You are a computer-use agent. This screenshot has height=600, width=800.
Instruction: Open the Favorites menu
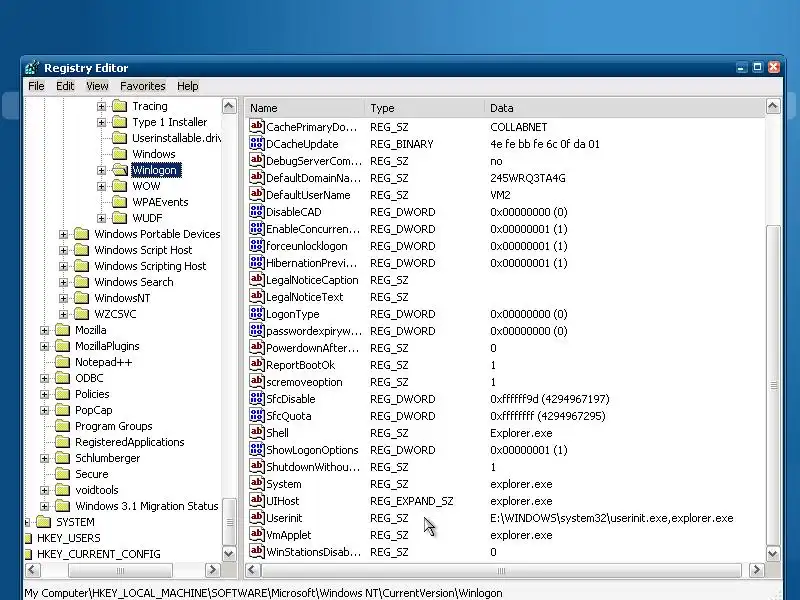click(x=142, y=86)
